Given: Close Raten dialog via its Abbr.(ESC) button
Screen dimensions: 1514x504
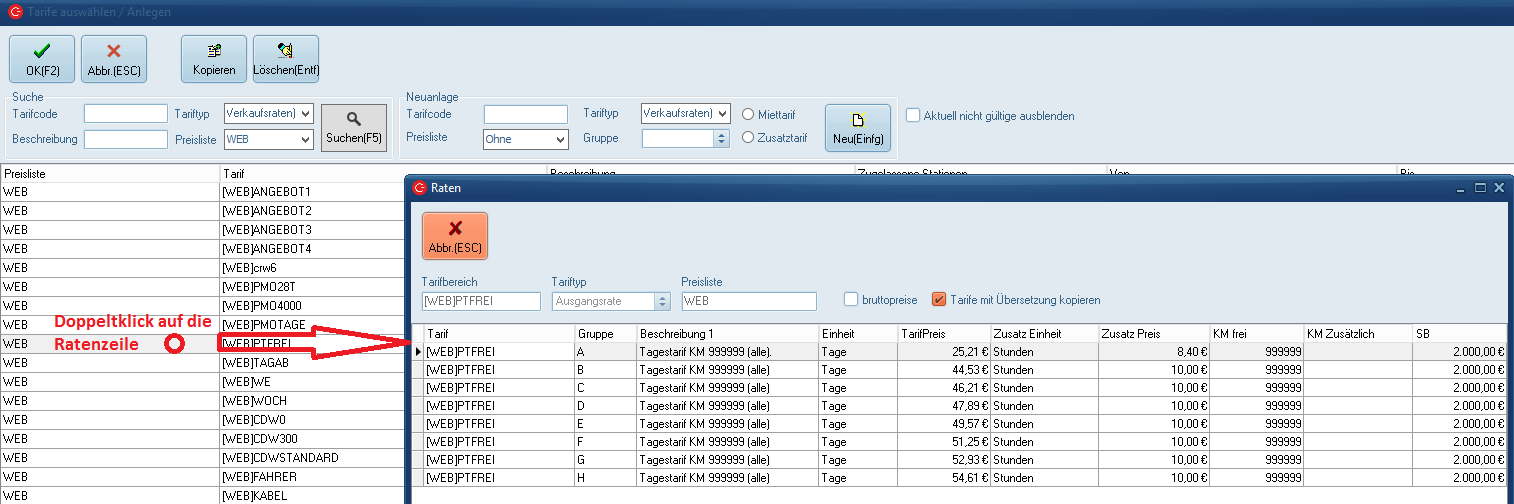Looking at the screenshot, I should (455, 236).
